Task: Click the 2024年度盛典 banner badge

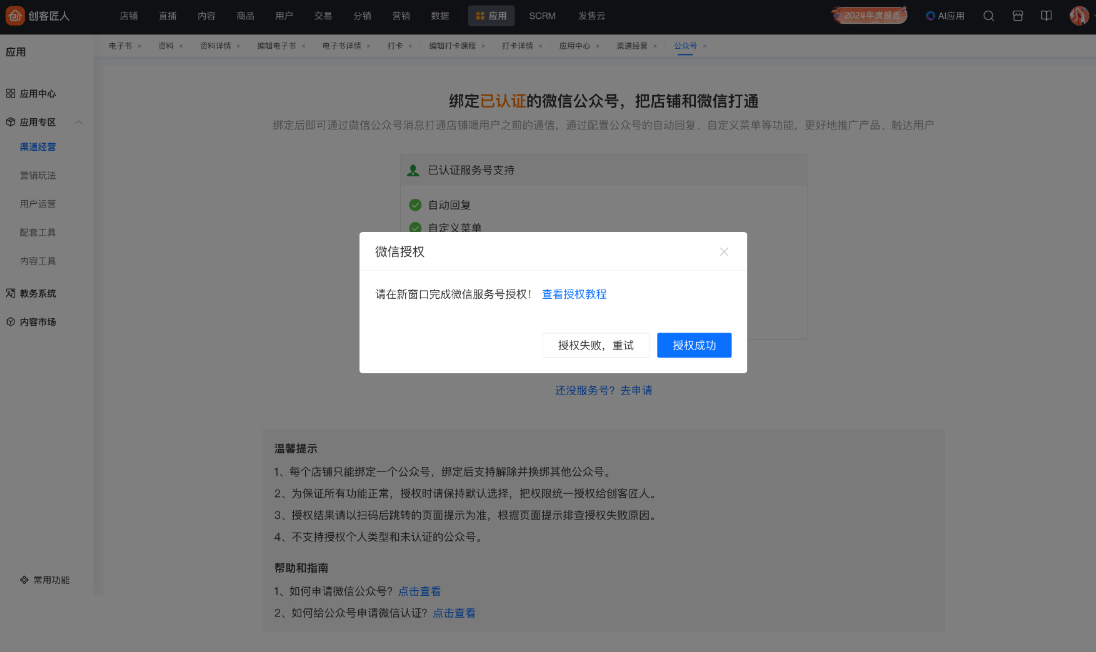Action: (870, 16)
